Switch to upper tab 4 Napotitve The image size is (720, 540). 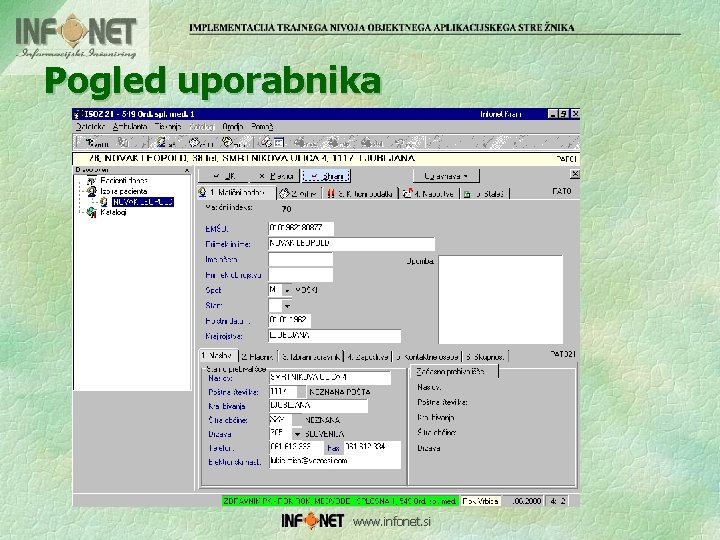428,194
